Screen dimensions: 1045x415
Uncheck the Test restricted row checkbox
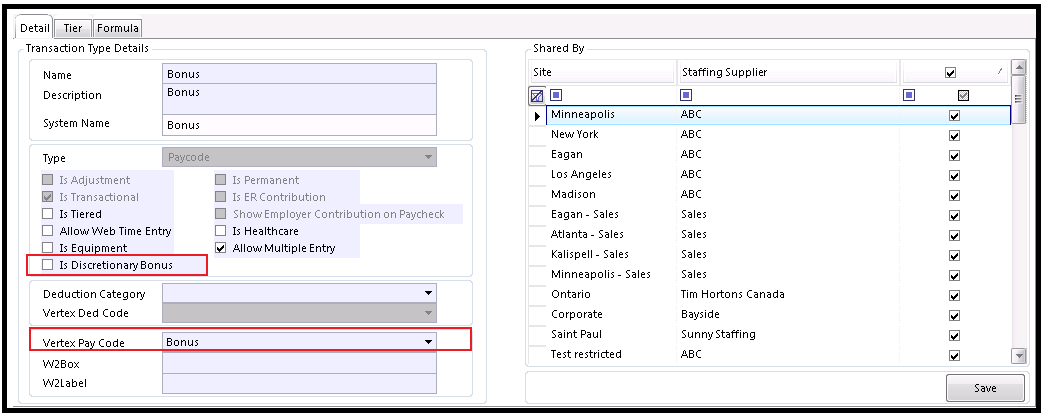point(954,355)
